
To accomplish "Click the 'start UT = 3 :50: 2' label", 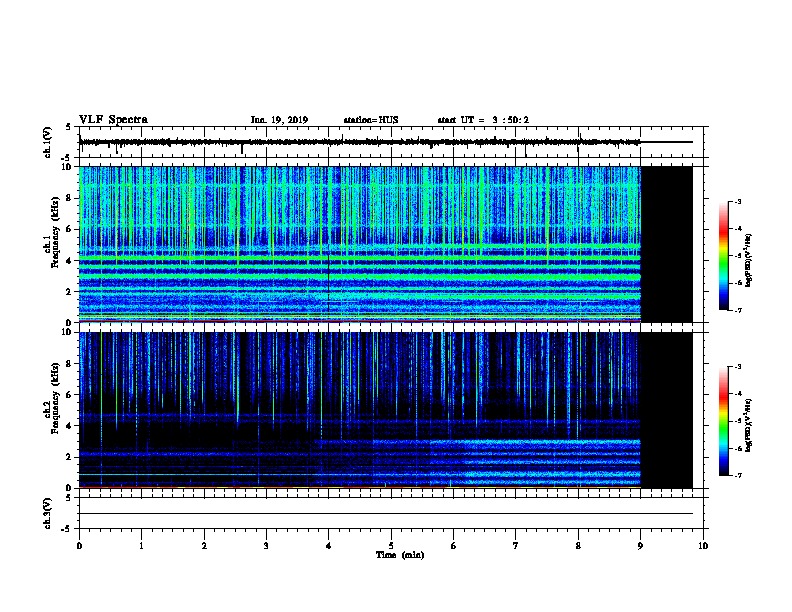I will [x=483, y=120].
